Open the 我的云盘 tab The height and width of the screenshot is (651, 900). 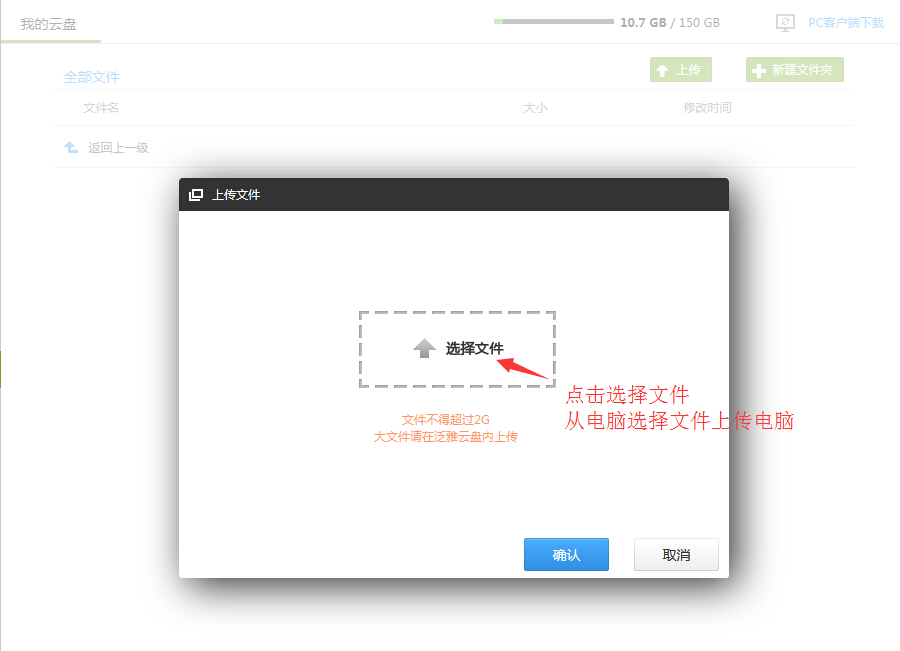click(49, 24)
